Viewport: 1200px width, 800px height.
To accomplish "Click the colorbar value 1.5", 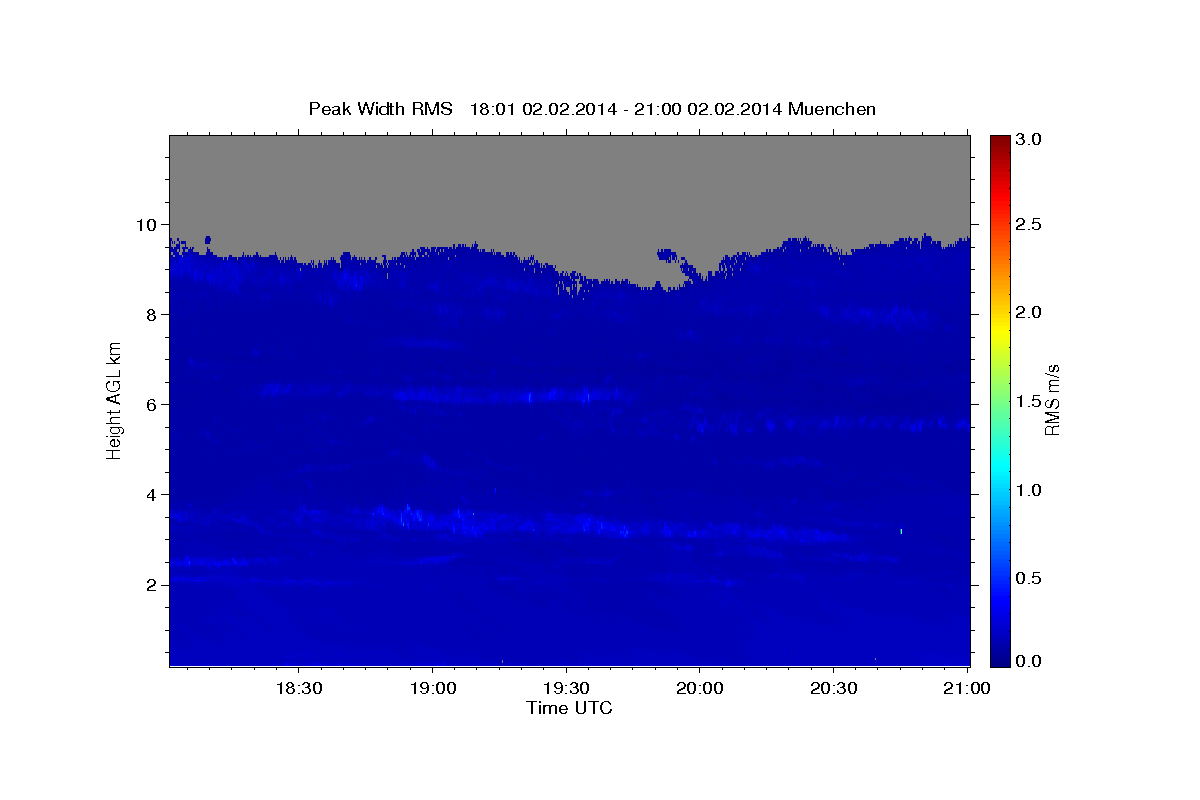I will click(1030, 401).
